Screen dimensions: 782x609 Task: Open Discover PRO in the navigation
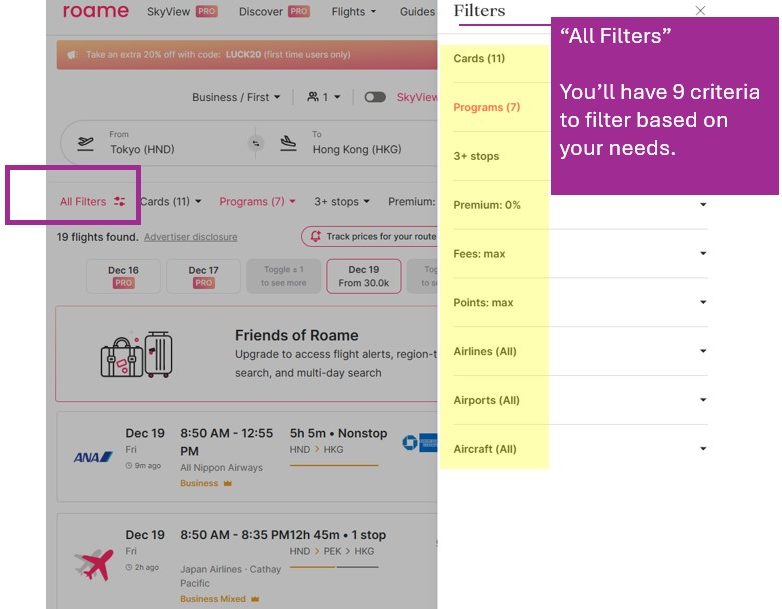point(274,11)
